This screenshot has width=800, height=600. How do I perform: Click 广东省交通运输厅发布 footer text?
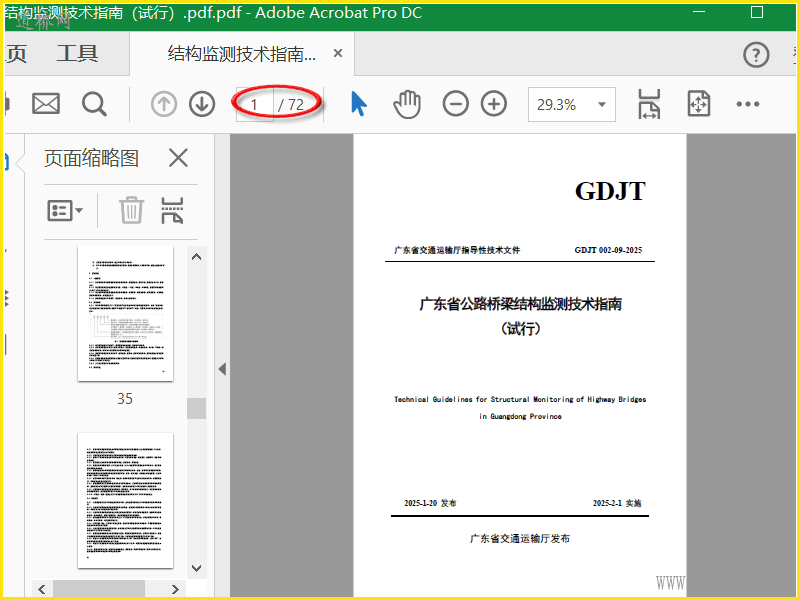pyautogui.click(x=520, y=538)
